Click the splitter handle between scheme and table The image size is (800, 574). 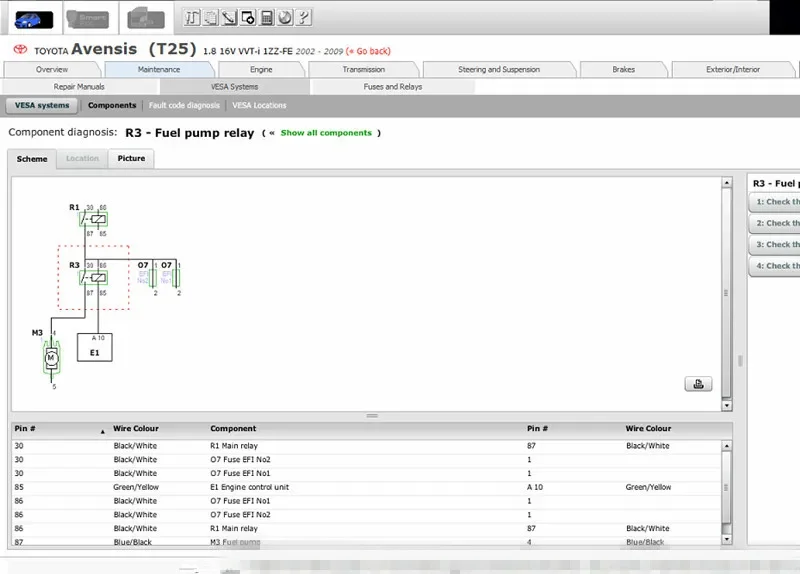coord(372,416)
